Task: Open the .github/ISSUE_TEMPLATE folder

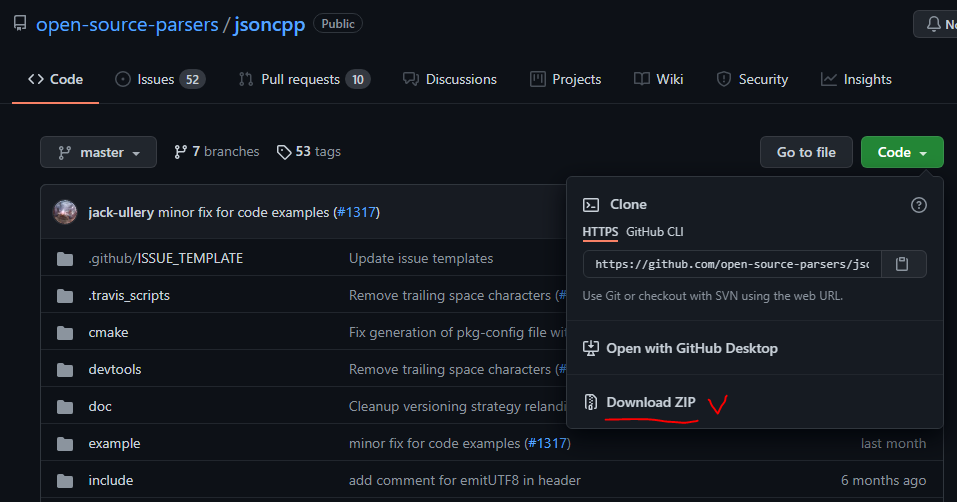Action: [165, 259]
